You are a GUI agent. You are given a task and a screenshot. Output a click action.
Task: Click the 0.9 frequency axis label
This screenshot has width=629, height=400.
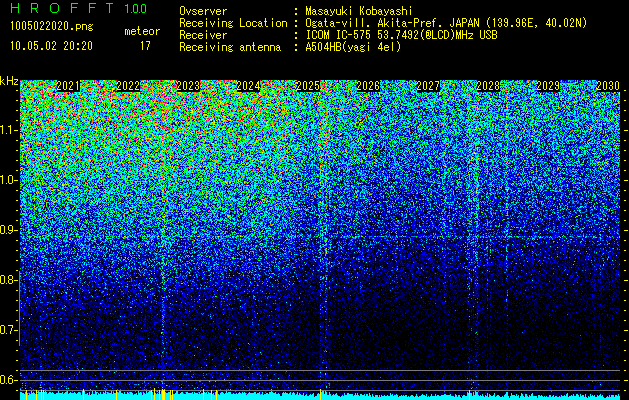click(9, 230)
